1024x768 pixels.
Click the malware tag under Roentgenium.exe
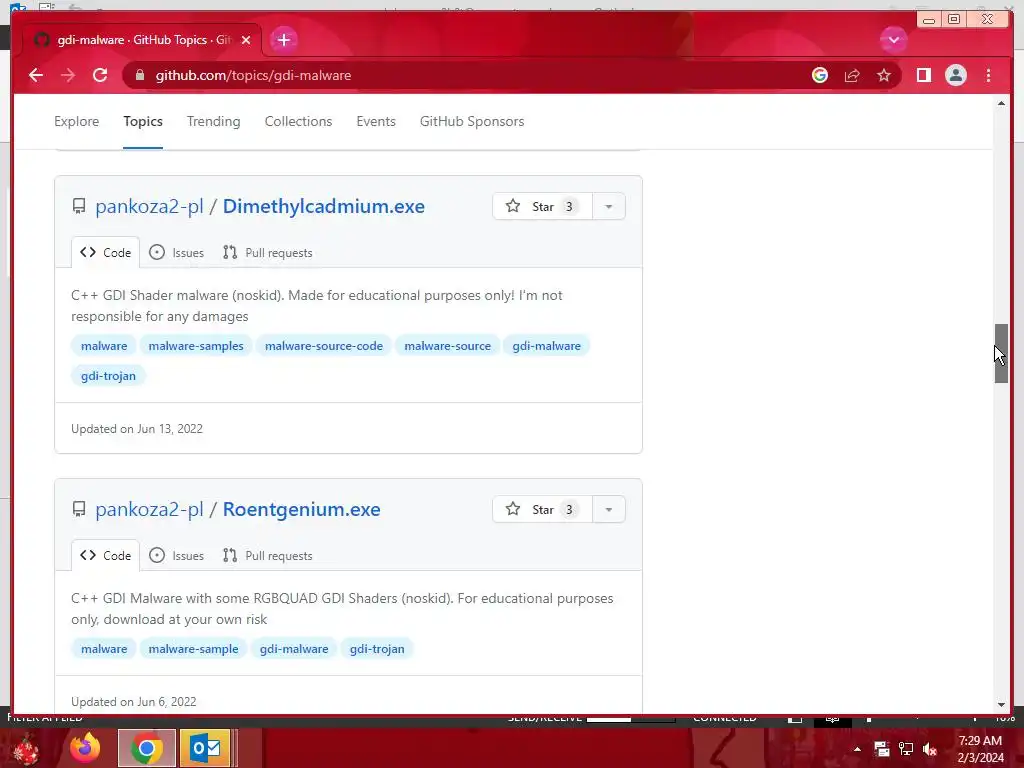(x=104, y=649)
